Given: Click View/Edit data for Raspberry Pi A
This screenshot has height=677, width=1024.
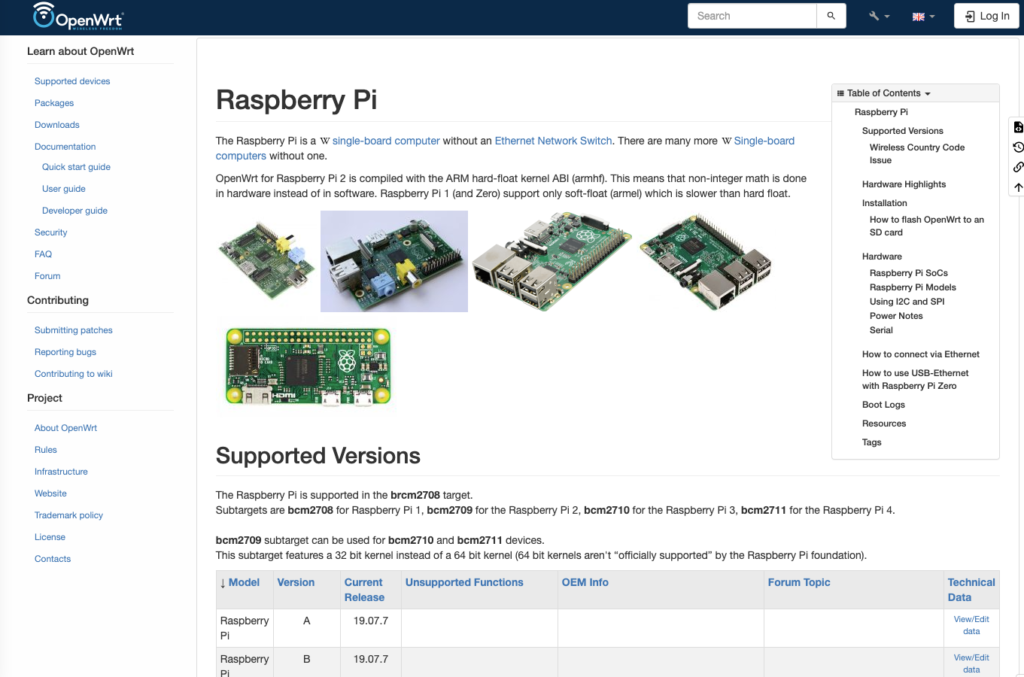Looking at the screenshot, I should (971, 626).
